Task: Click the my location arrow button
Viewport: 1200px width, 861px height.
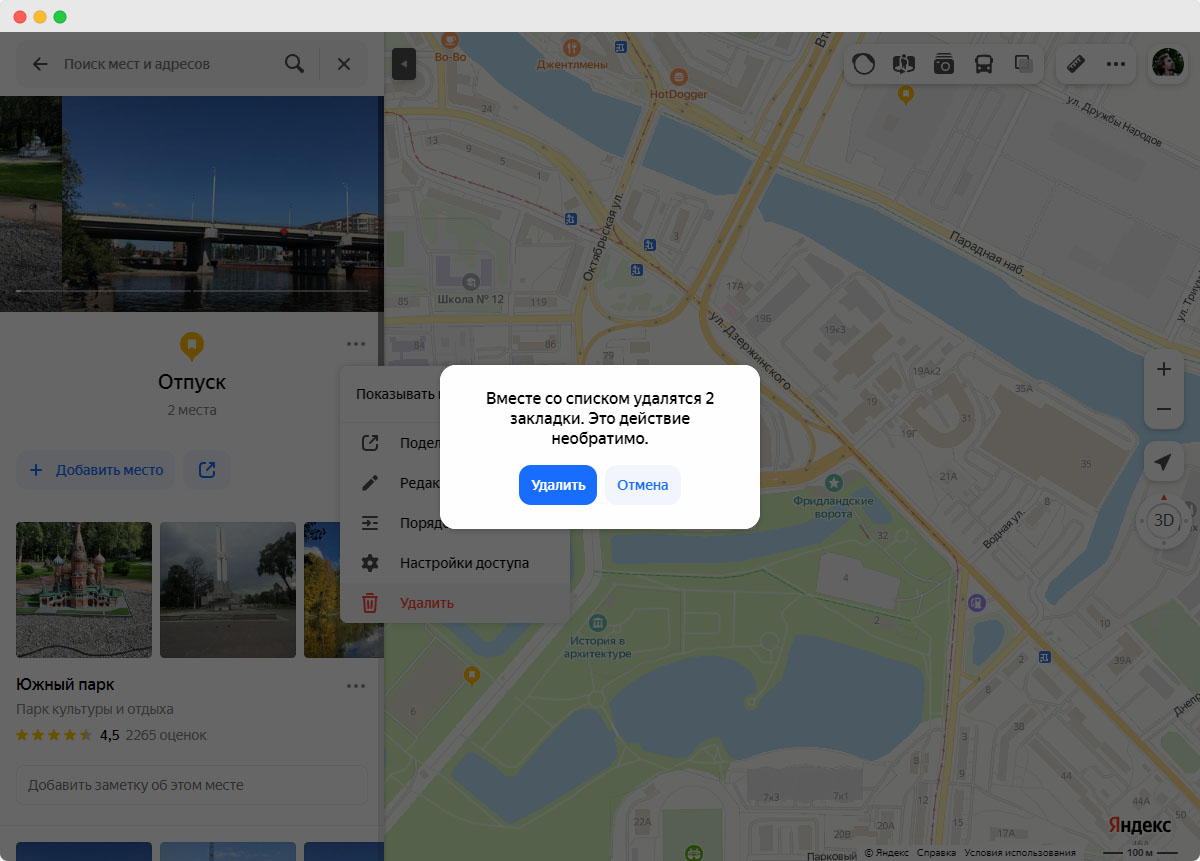Action: point(1163,462)
